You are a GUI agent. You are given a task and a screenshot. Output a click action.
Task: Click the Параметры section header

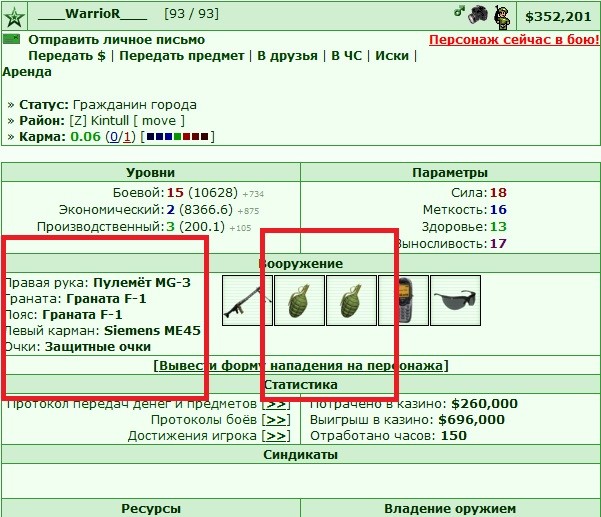tap(450, 172)
